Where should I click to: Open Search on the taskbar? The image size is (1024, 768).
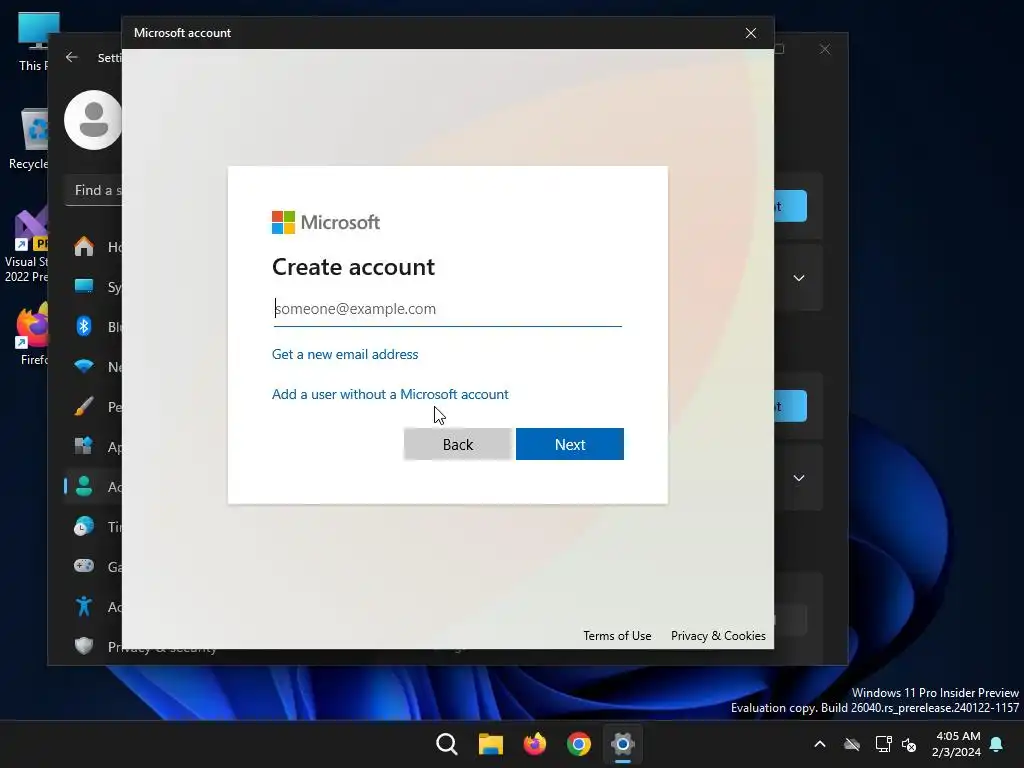click(x=447, y=744)
